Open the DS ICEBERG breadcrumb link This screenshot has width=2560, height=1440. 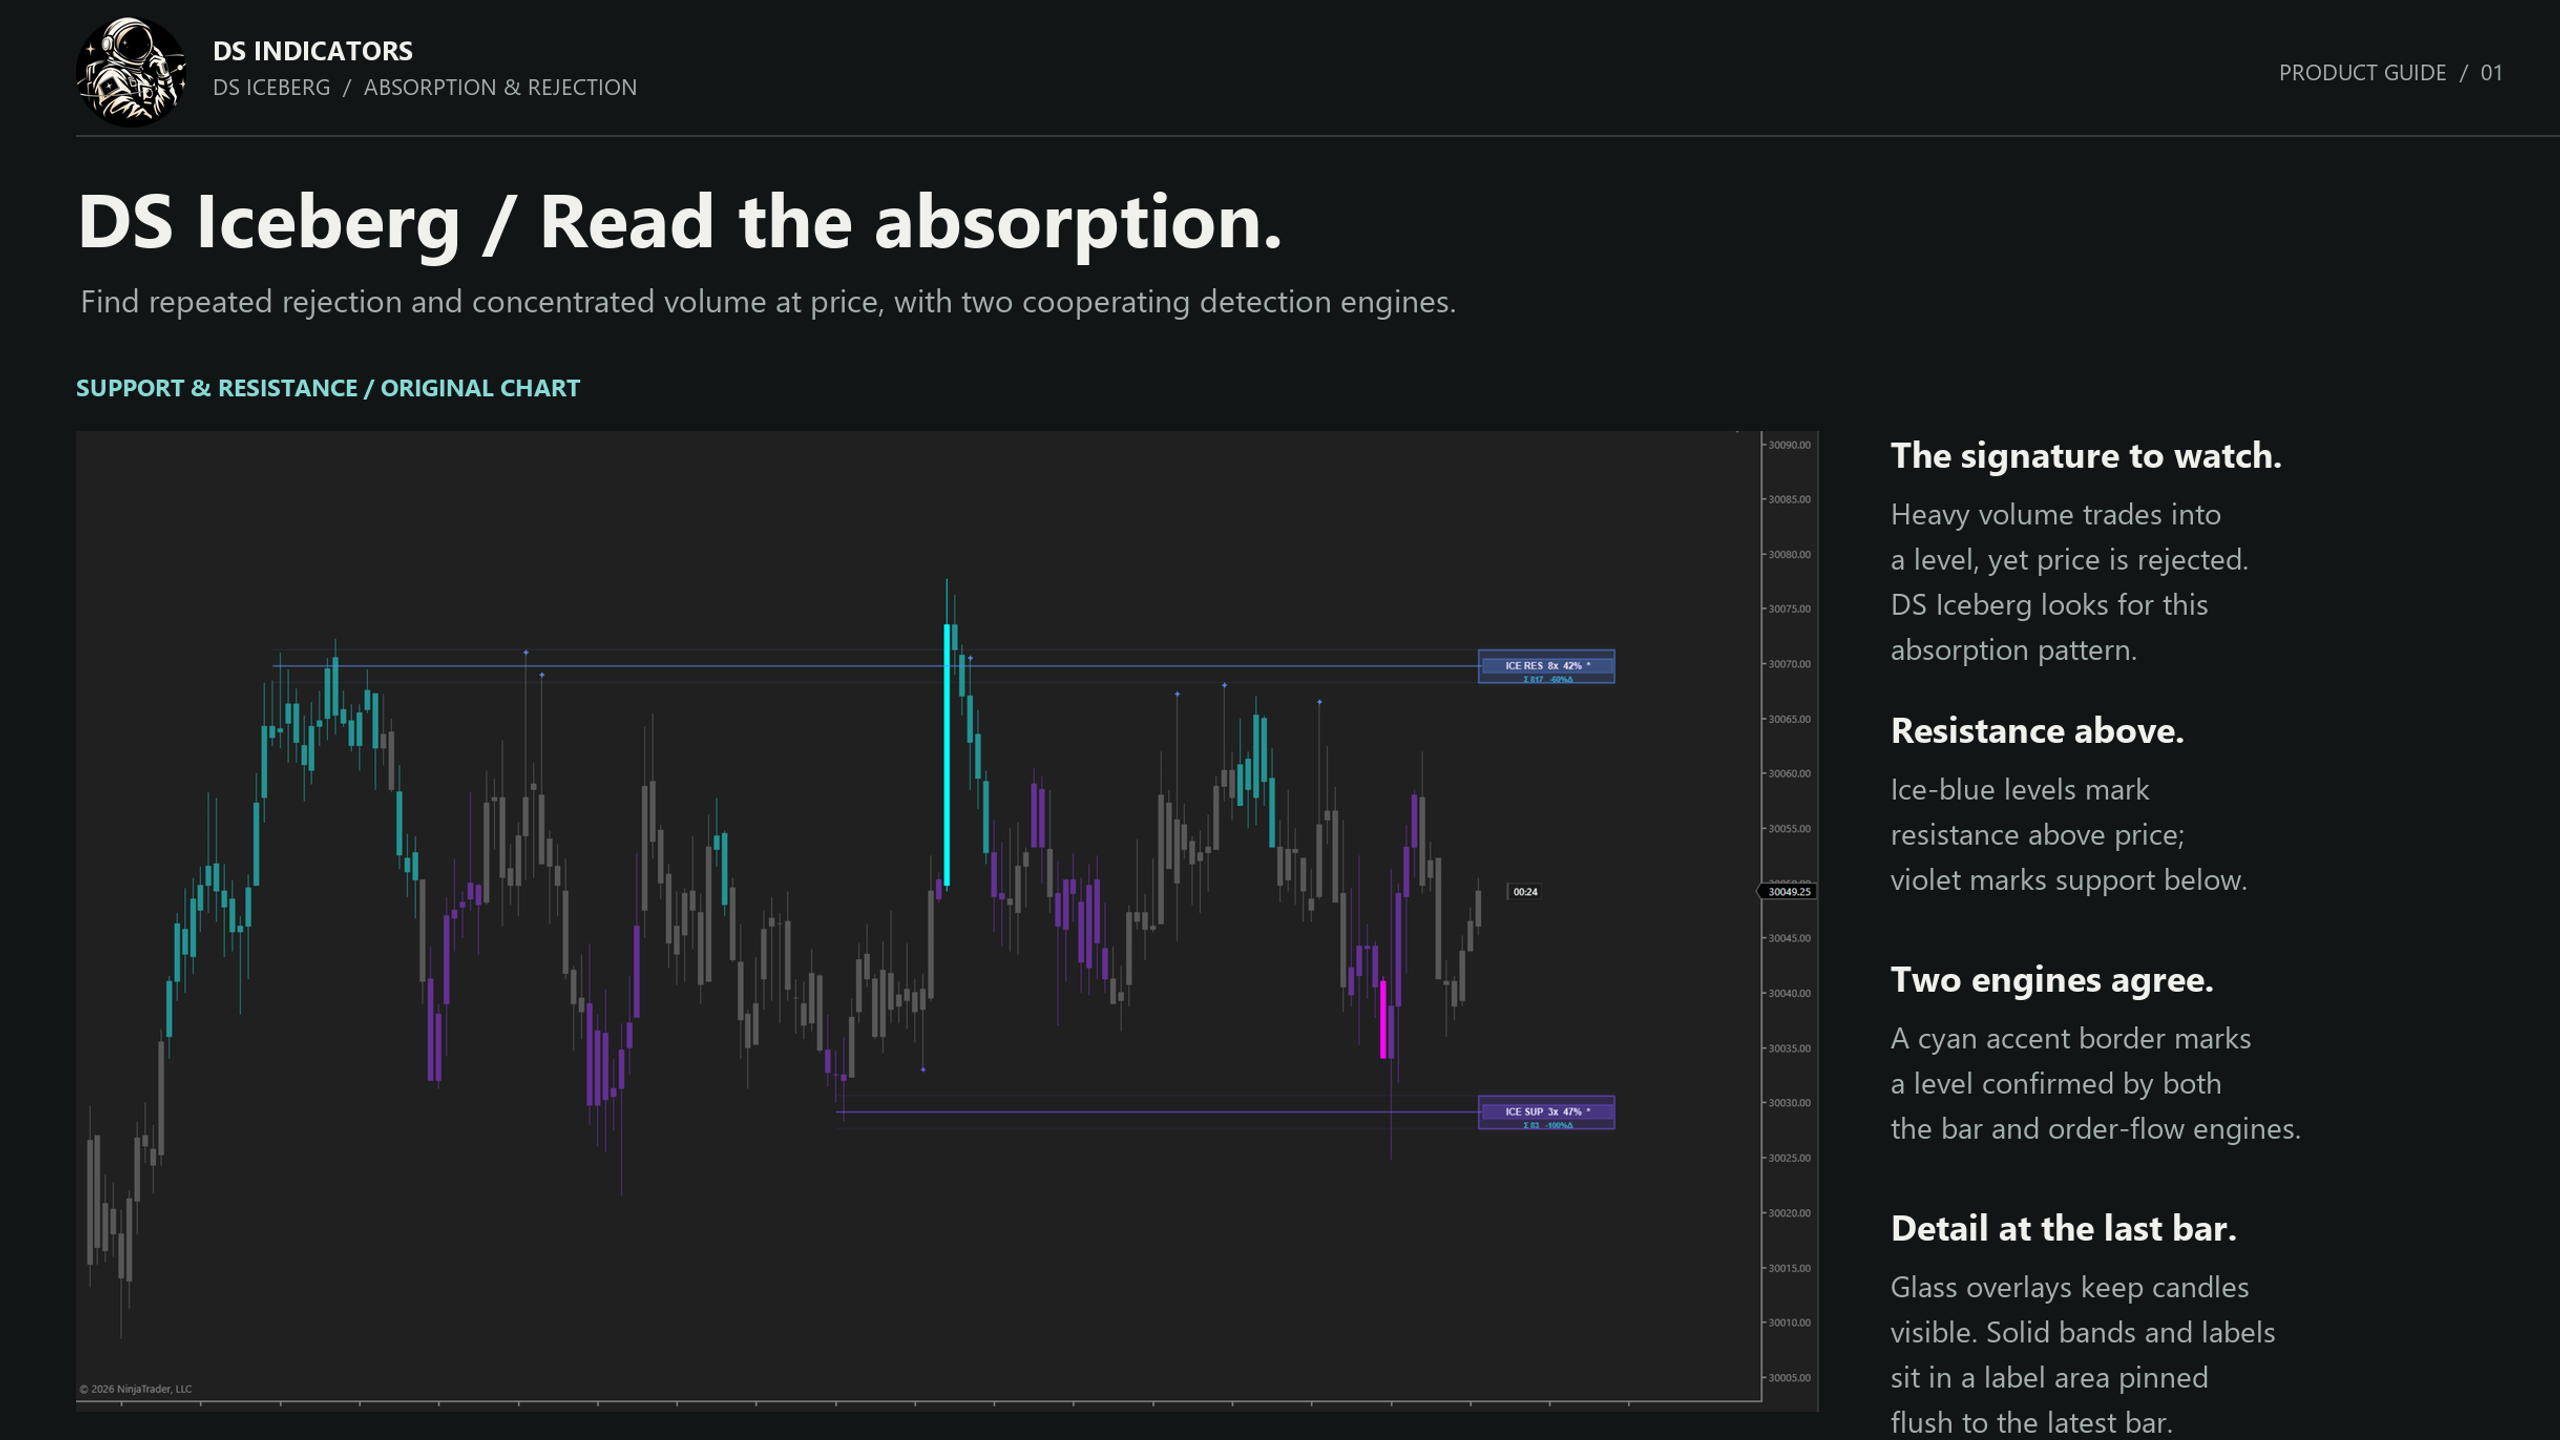pyautogui.click(x=271, y=87)
